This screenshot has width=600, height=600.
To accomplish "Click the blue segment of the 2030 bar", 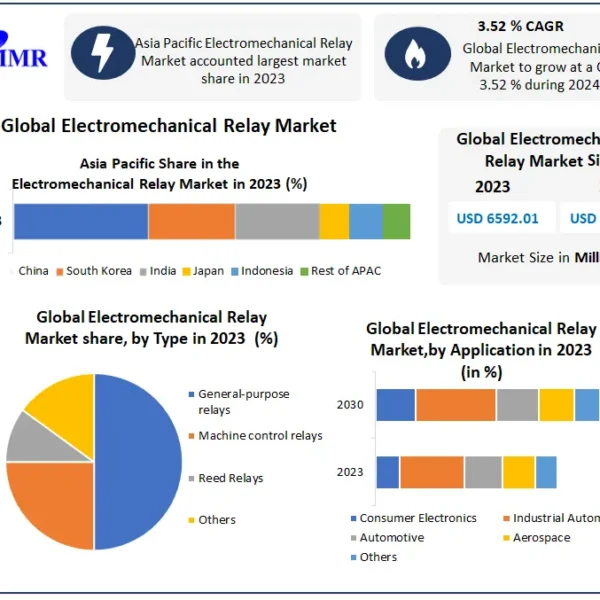I will 396,405.
